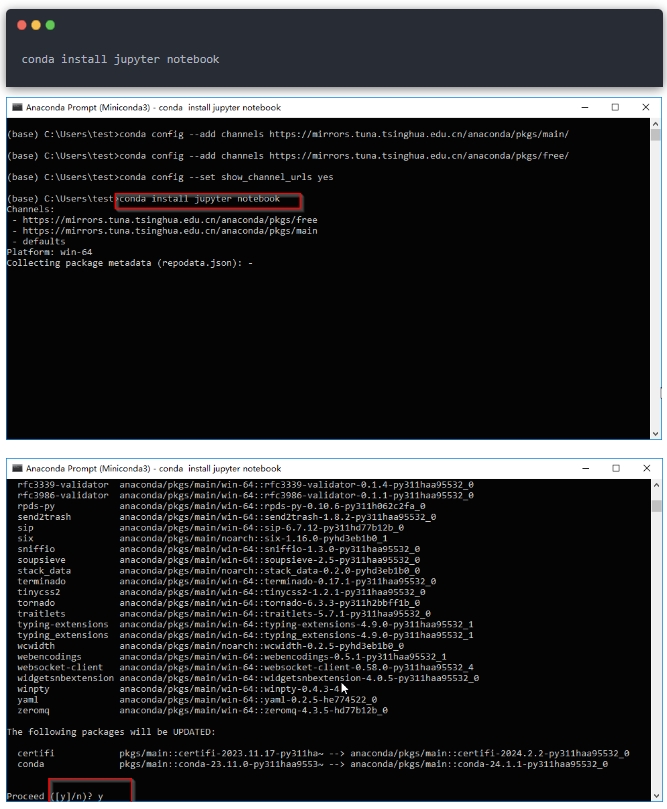This screenshot has width=667, height=809.
Task: Click scroll-down arrow in package-list terminal
Action: click(x=656, y=796)
